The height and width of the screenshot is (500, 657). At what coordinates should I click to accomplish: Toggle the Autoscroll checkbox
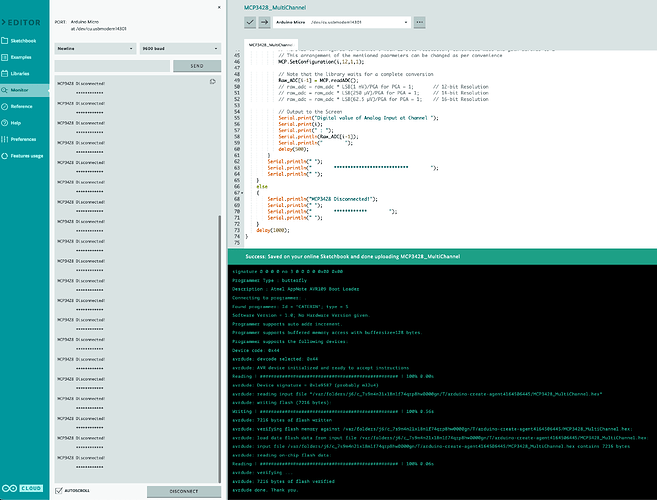(x=59, y=490)
